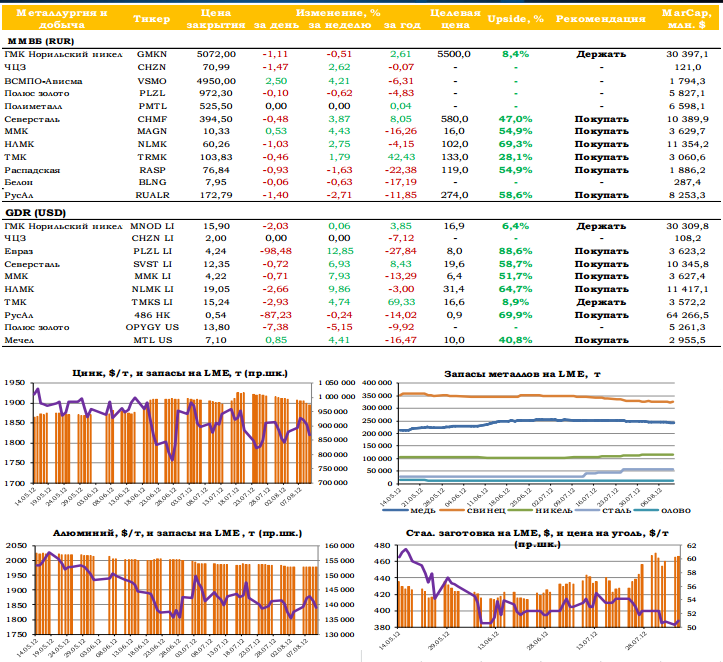Viewport: 723px width, 662px height.
Task: Select the yearly change value 69,33
Action: tap(402, 302)
